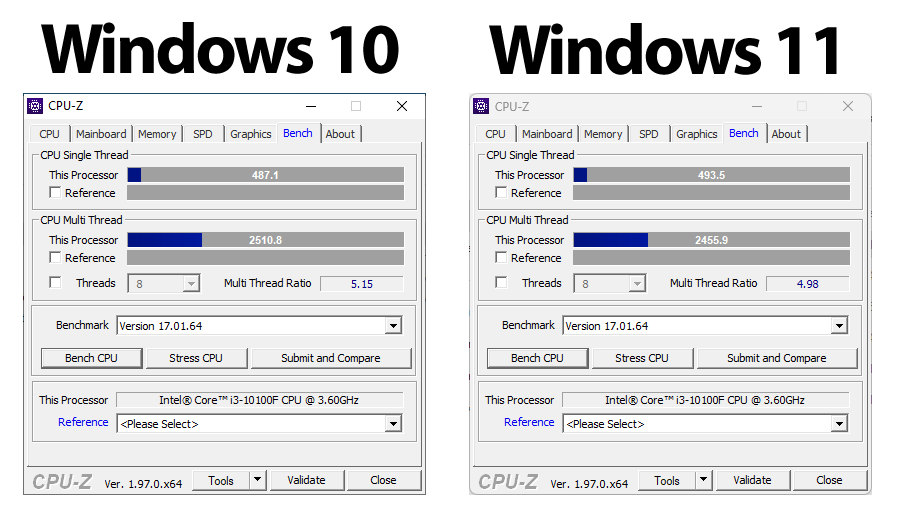
Task: Click Tools button in Windows 11 window
Action: coord(667,480)
